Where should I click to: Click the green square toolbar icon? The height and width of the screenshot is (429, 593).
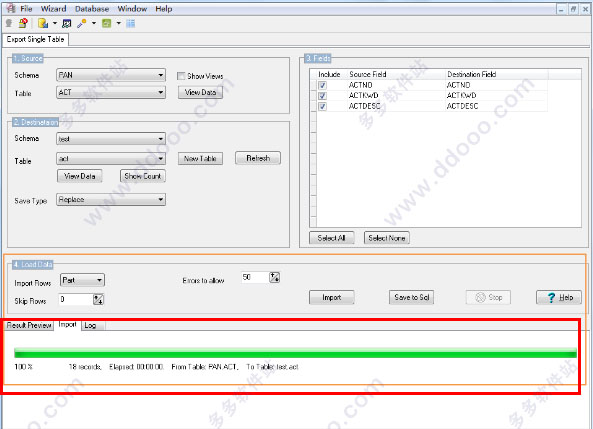coord(107,23)
